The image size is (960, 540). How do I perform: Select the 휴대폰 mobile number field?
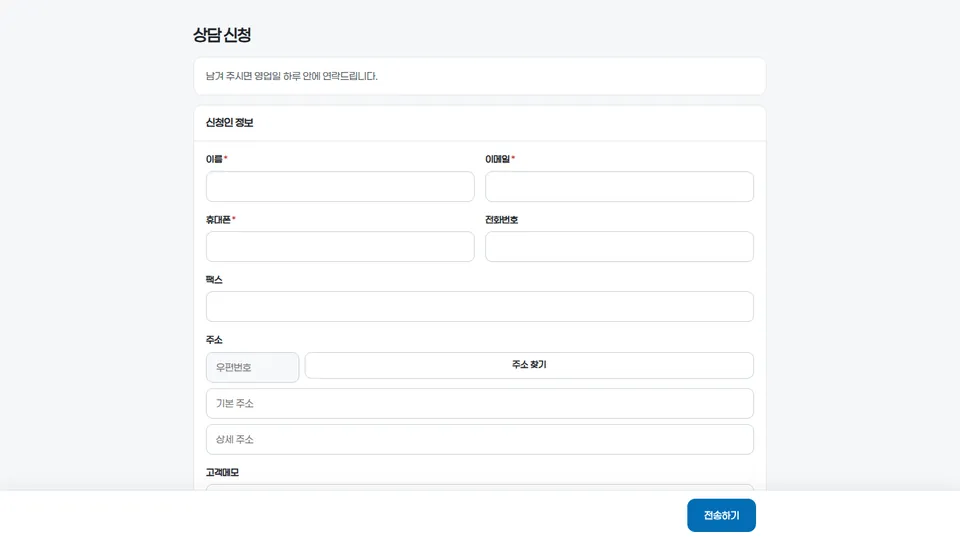coord(340,247)
